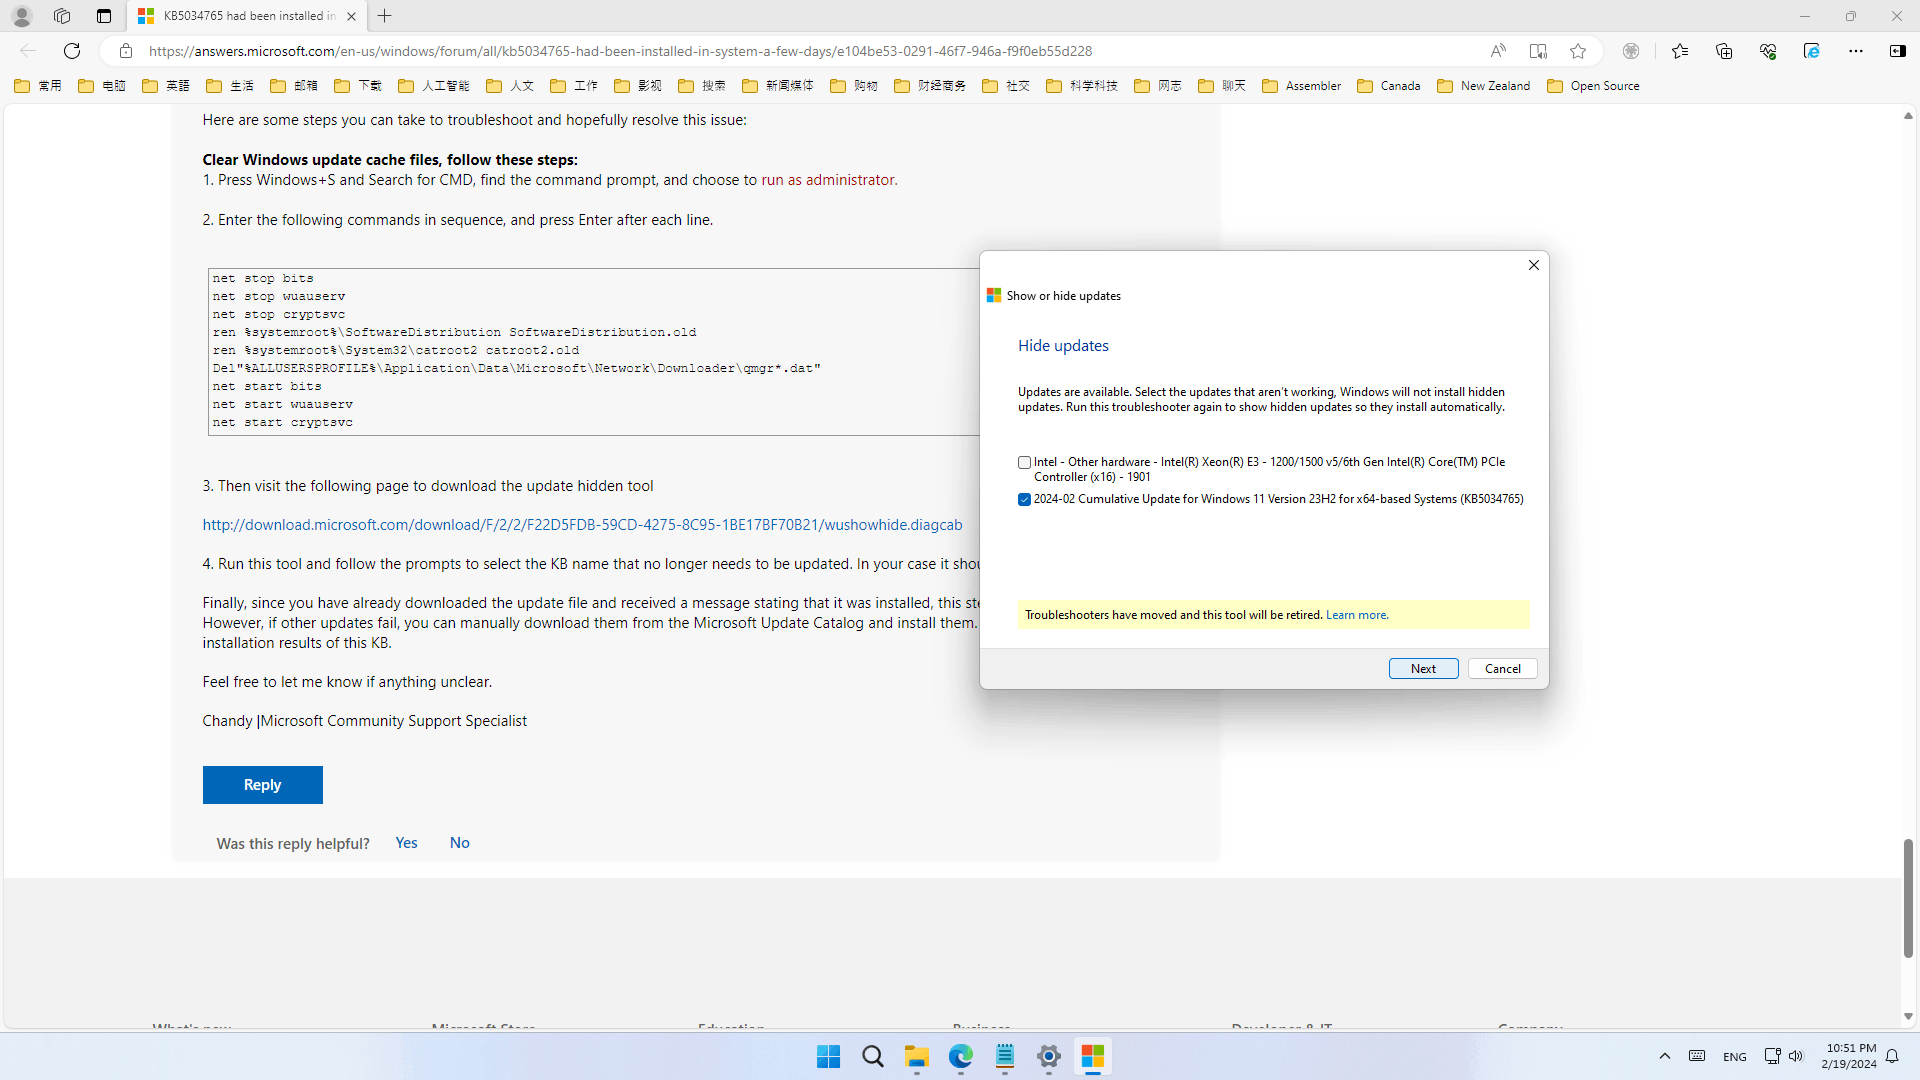Open the tab actions menu icon

[104, 16]
